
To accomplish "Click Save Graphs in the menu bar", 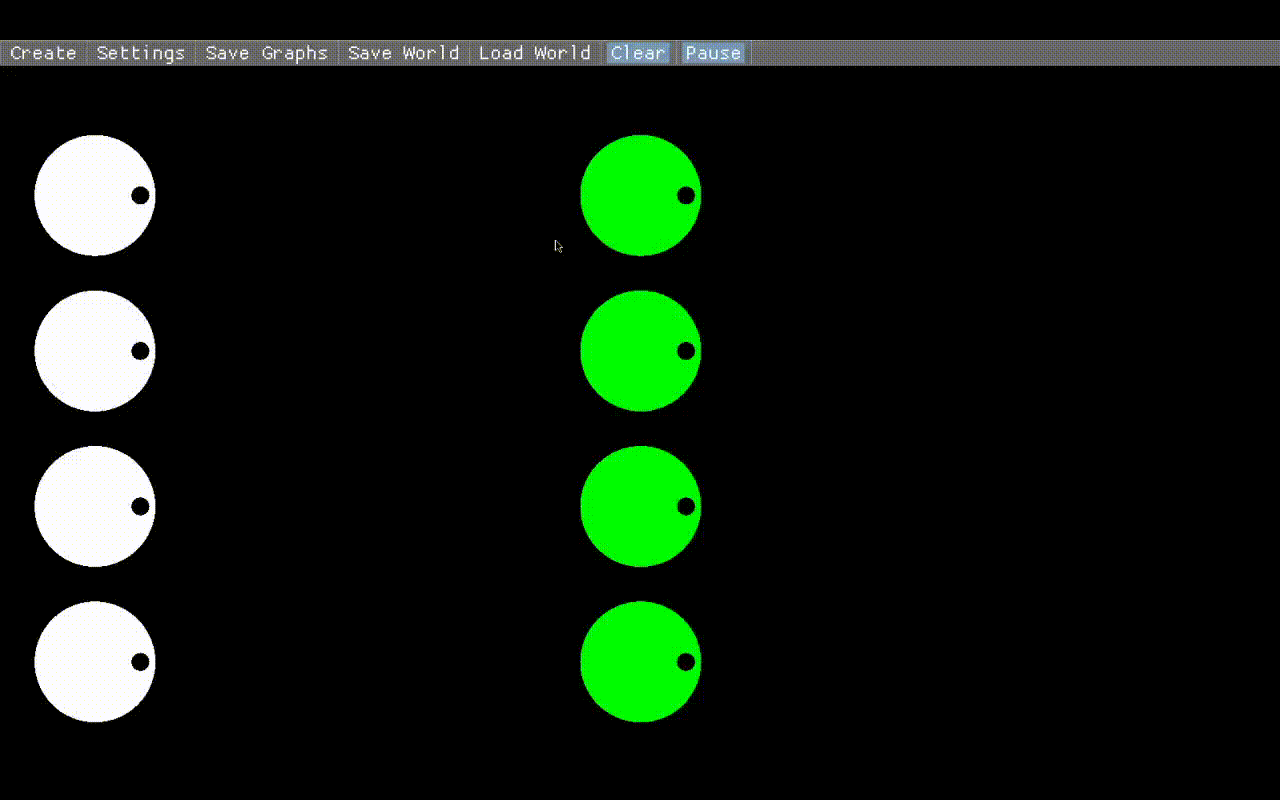I will pos(266,53).
